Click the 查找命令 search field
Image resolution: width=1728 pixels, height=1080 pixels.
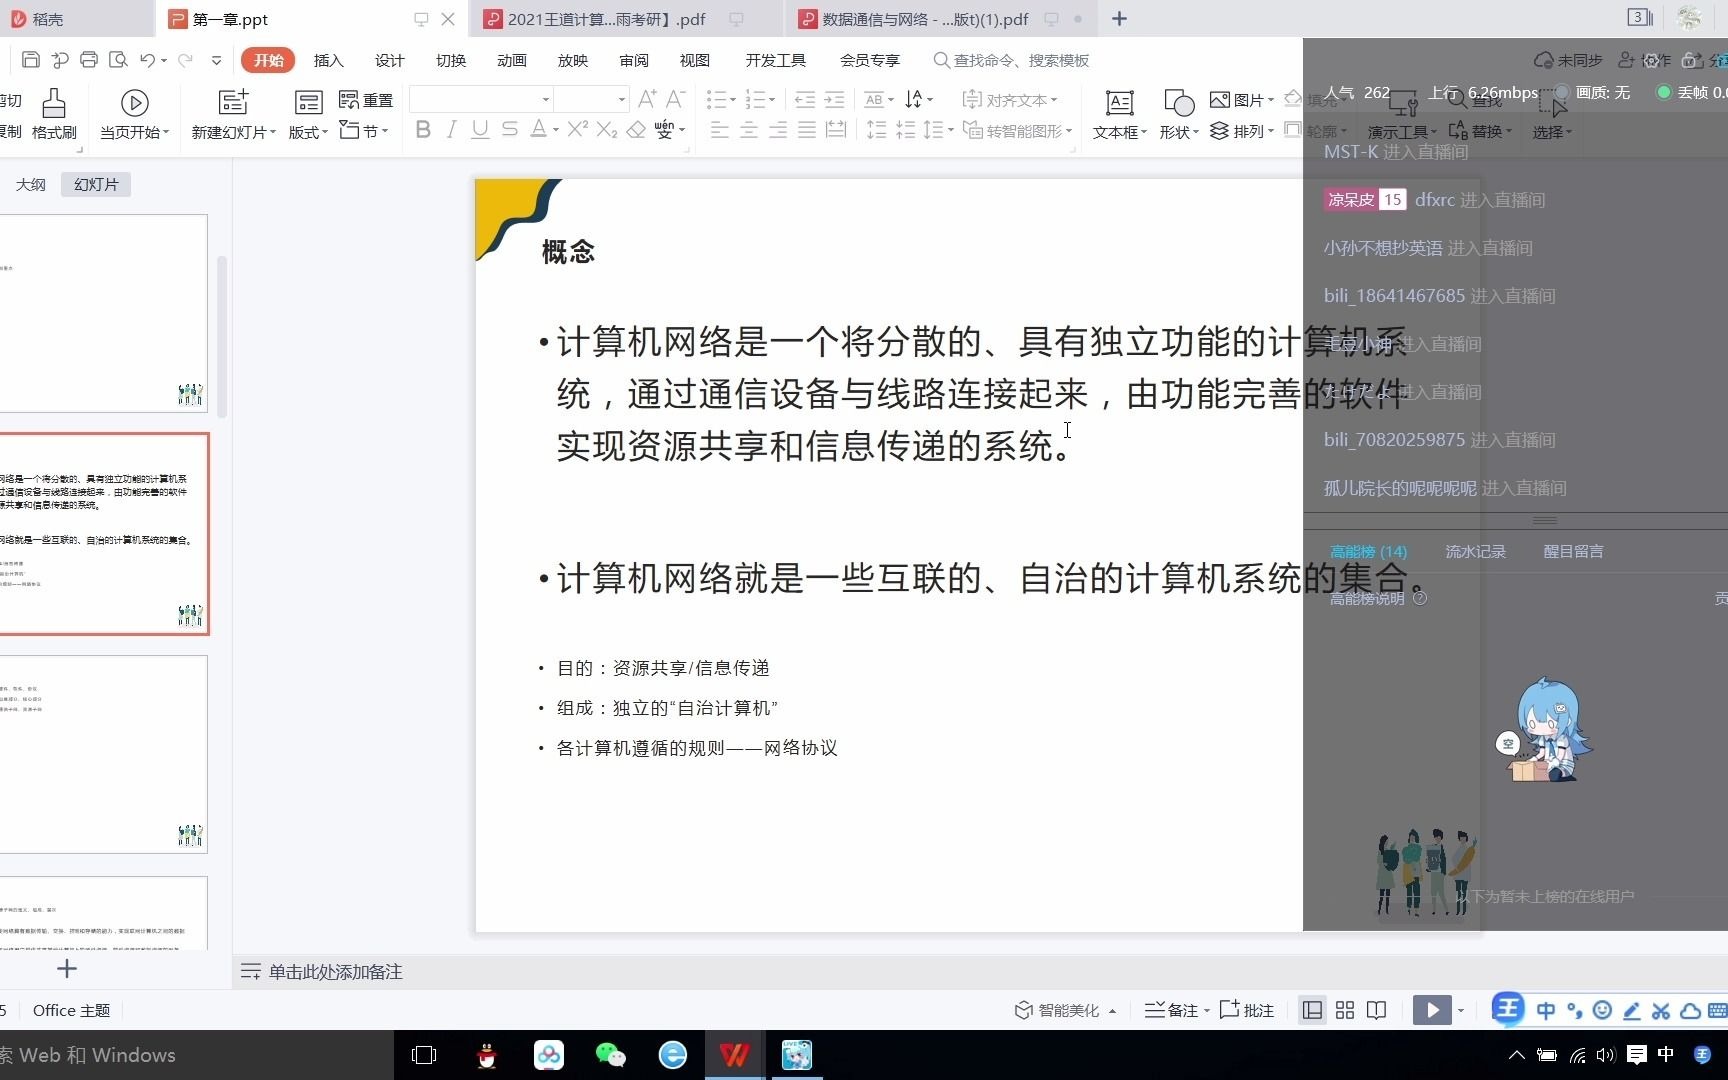[1011, 60]
